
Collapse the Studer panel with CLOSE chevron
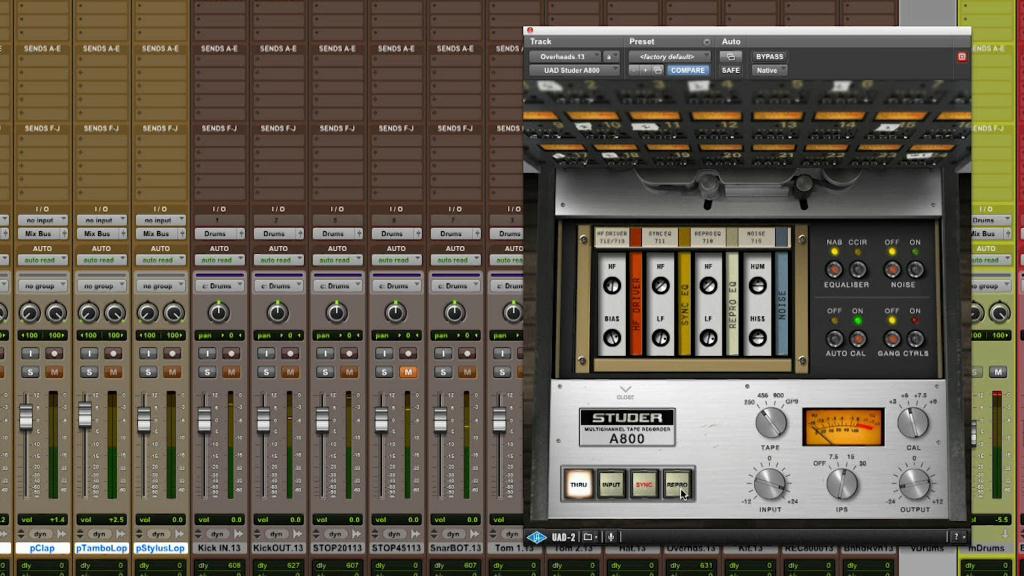[x=625, y=392]
